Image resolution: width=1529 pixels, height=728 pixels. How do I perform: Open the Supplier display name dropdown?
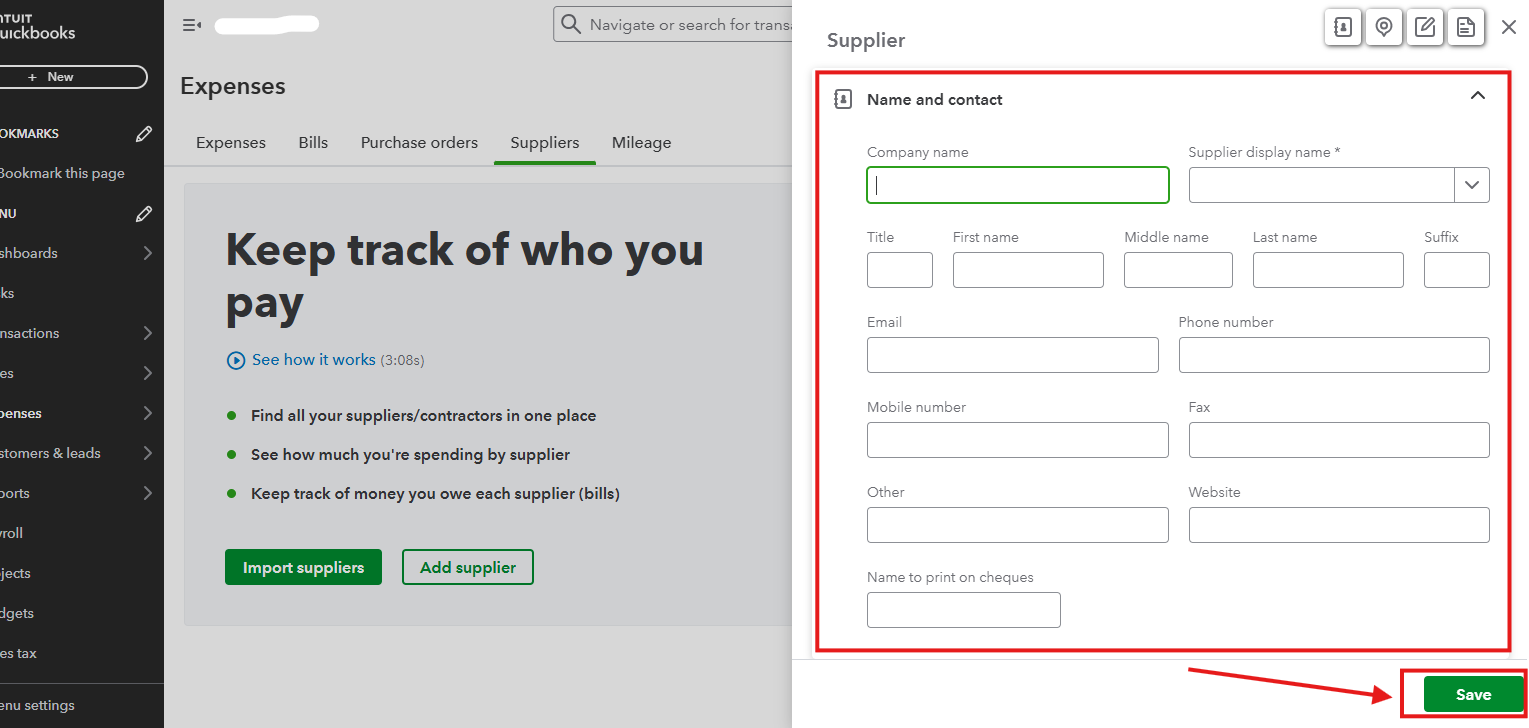(1472, 185)
